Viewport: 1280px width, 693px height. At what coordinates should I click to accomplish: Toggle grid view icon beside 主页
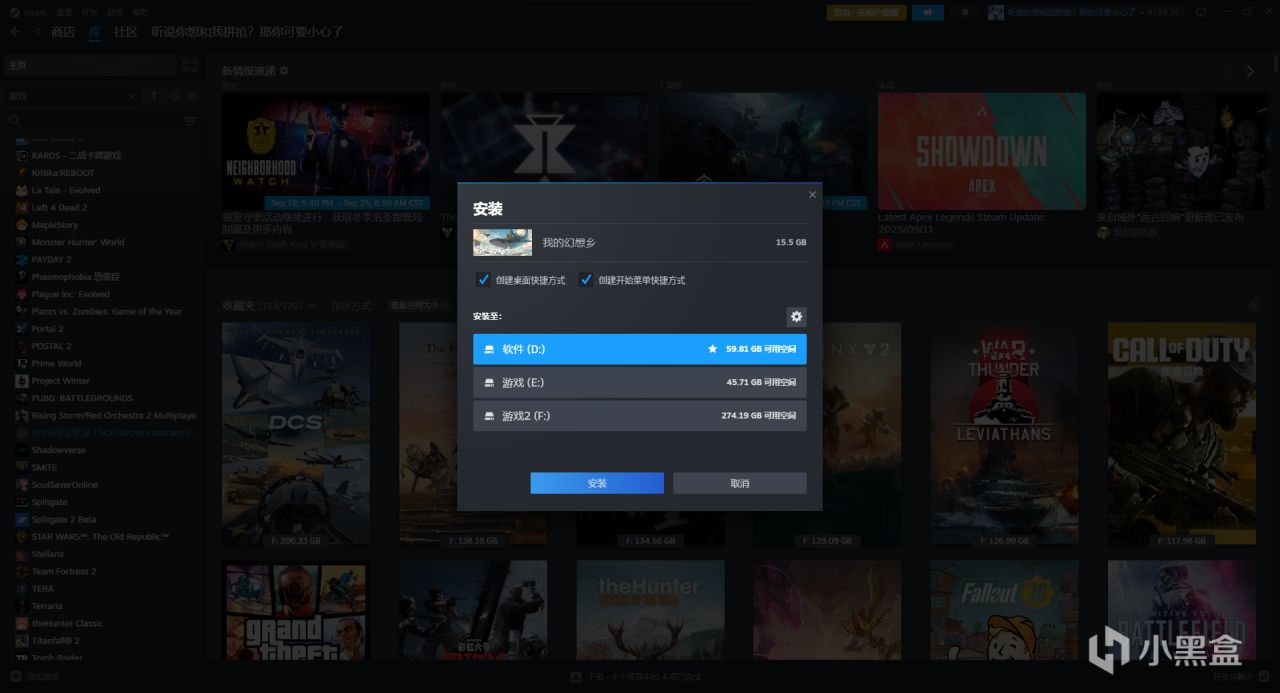[x=190, y=65]
